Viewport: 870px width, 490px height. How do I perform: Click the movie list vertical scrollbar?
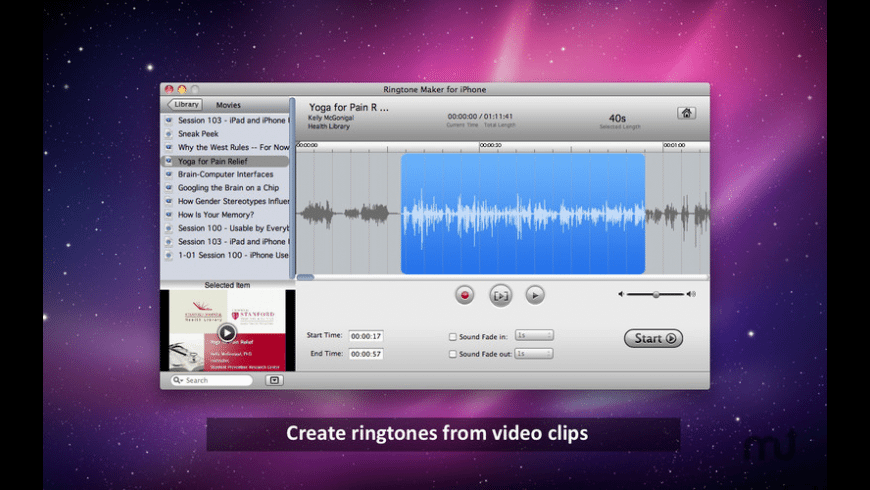pyautogui.click(x=292, y=189)
